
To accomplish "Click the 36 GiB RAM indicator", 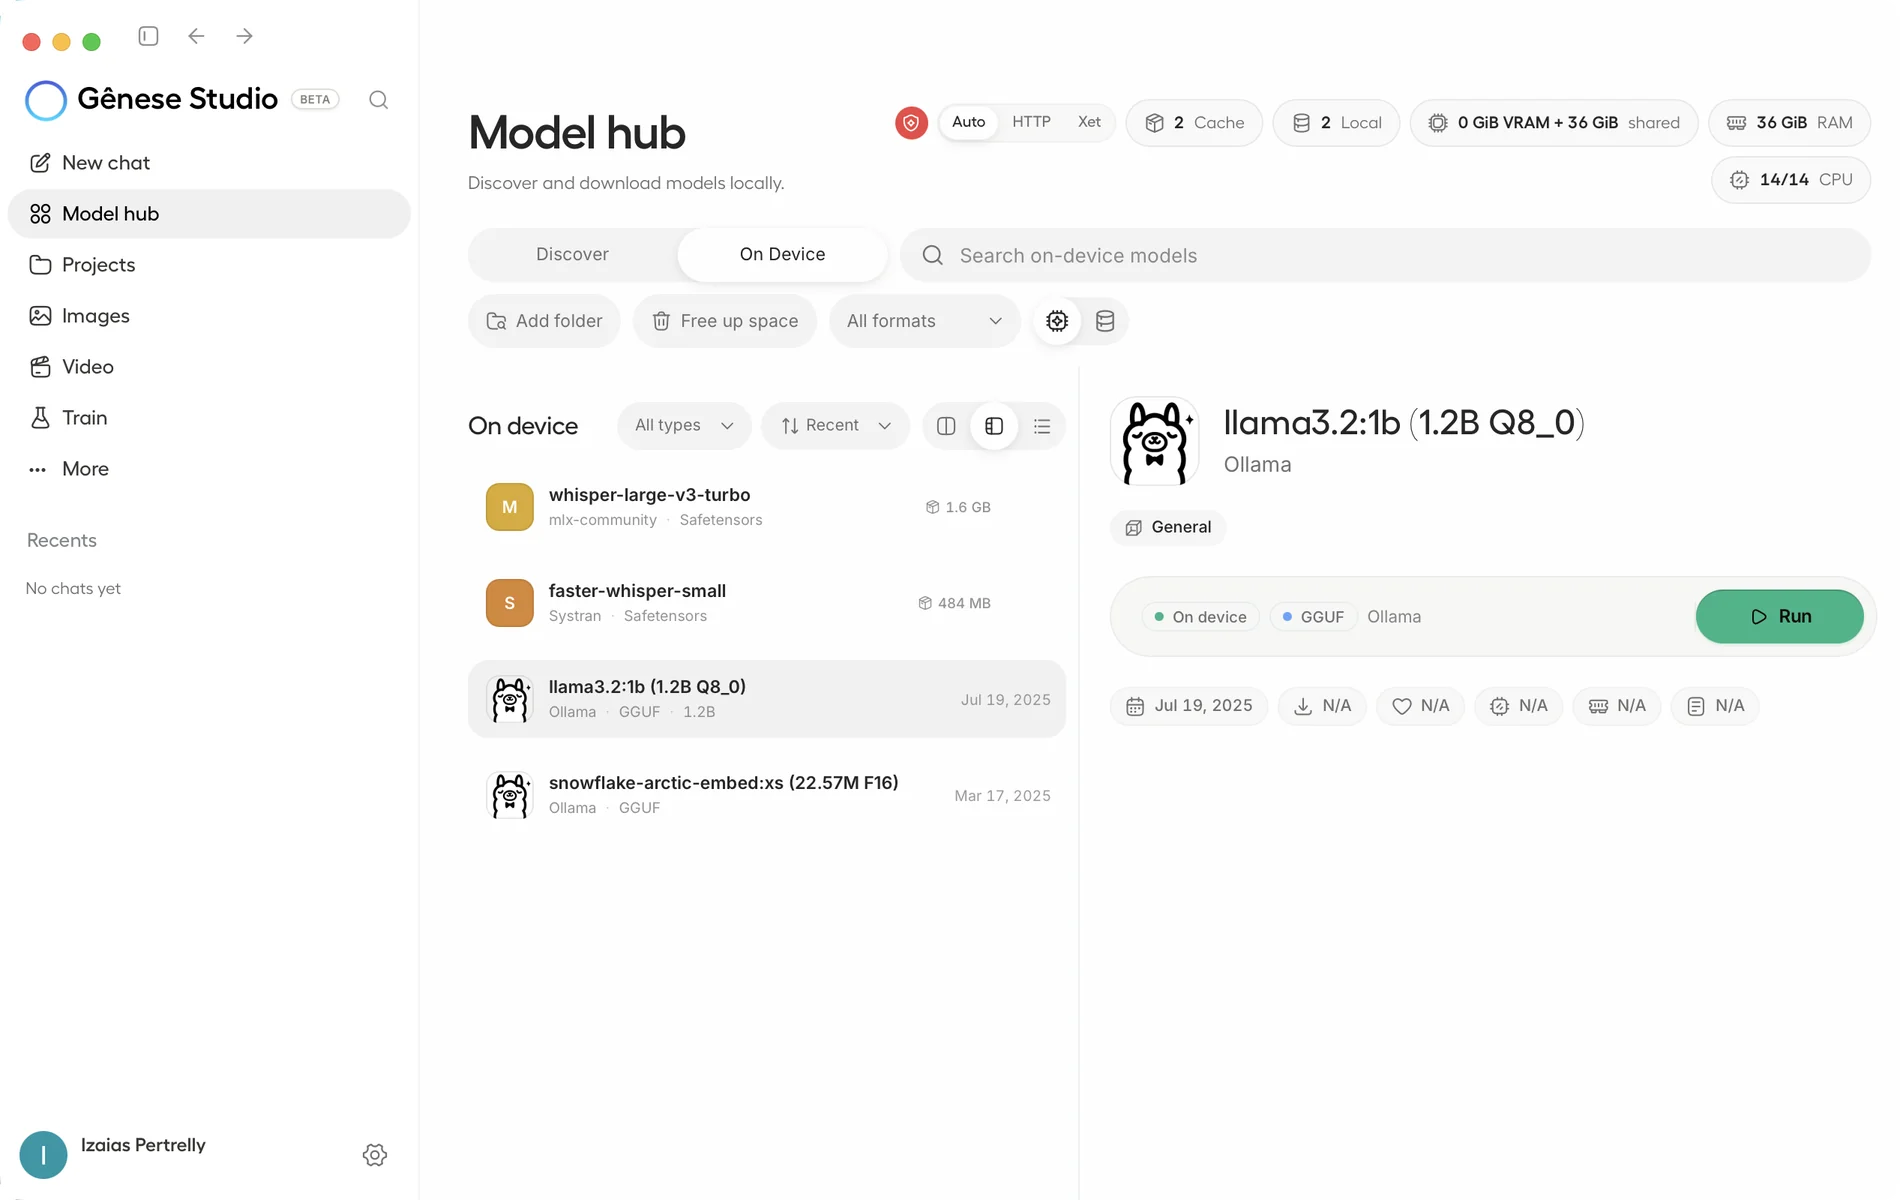I will click(1789, 123).
